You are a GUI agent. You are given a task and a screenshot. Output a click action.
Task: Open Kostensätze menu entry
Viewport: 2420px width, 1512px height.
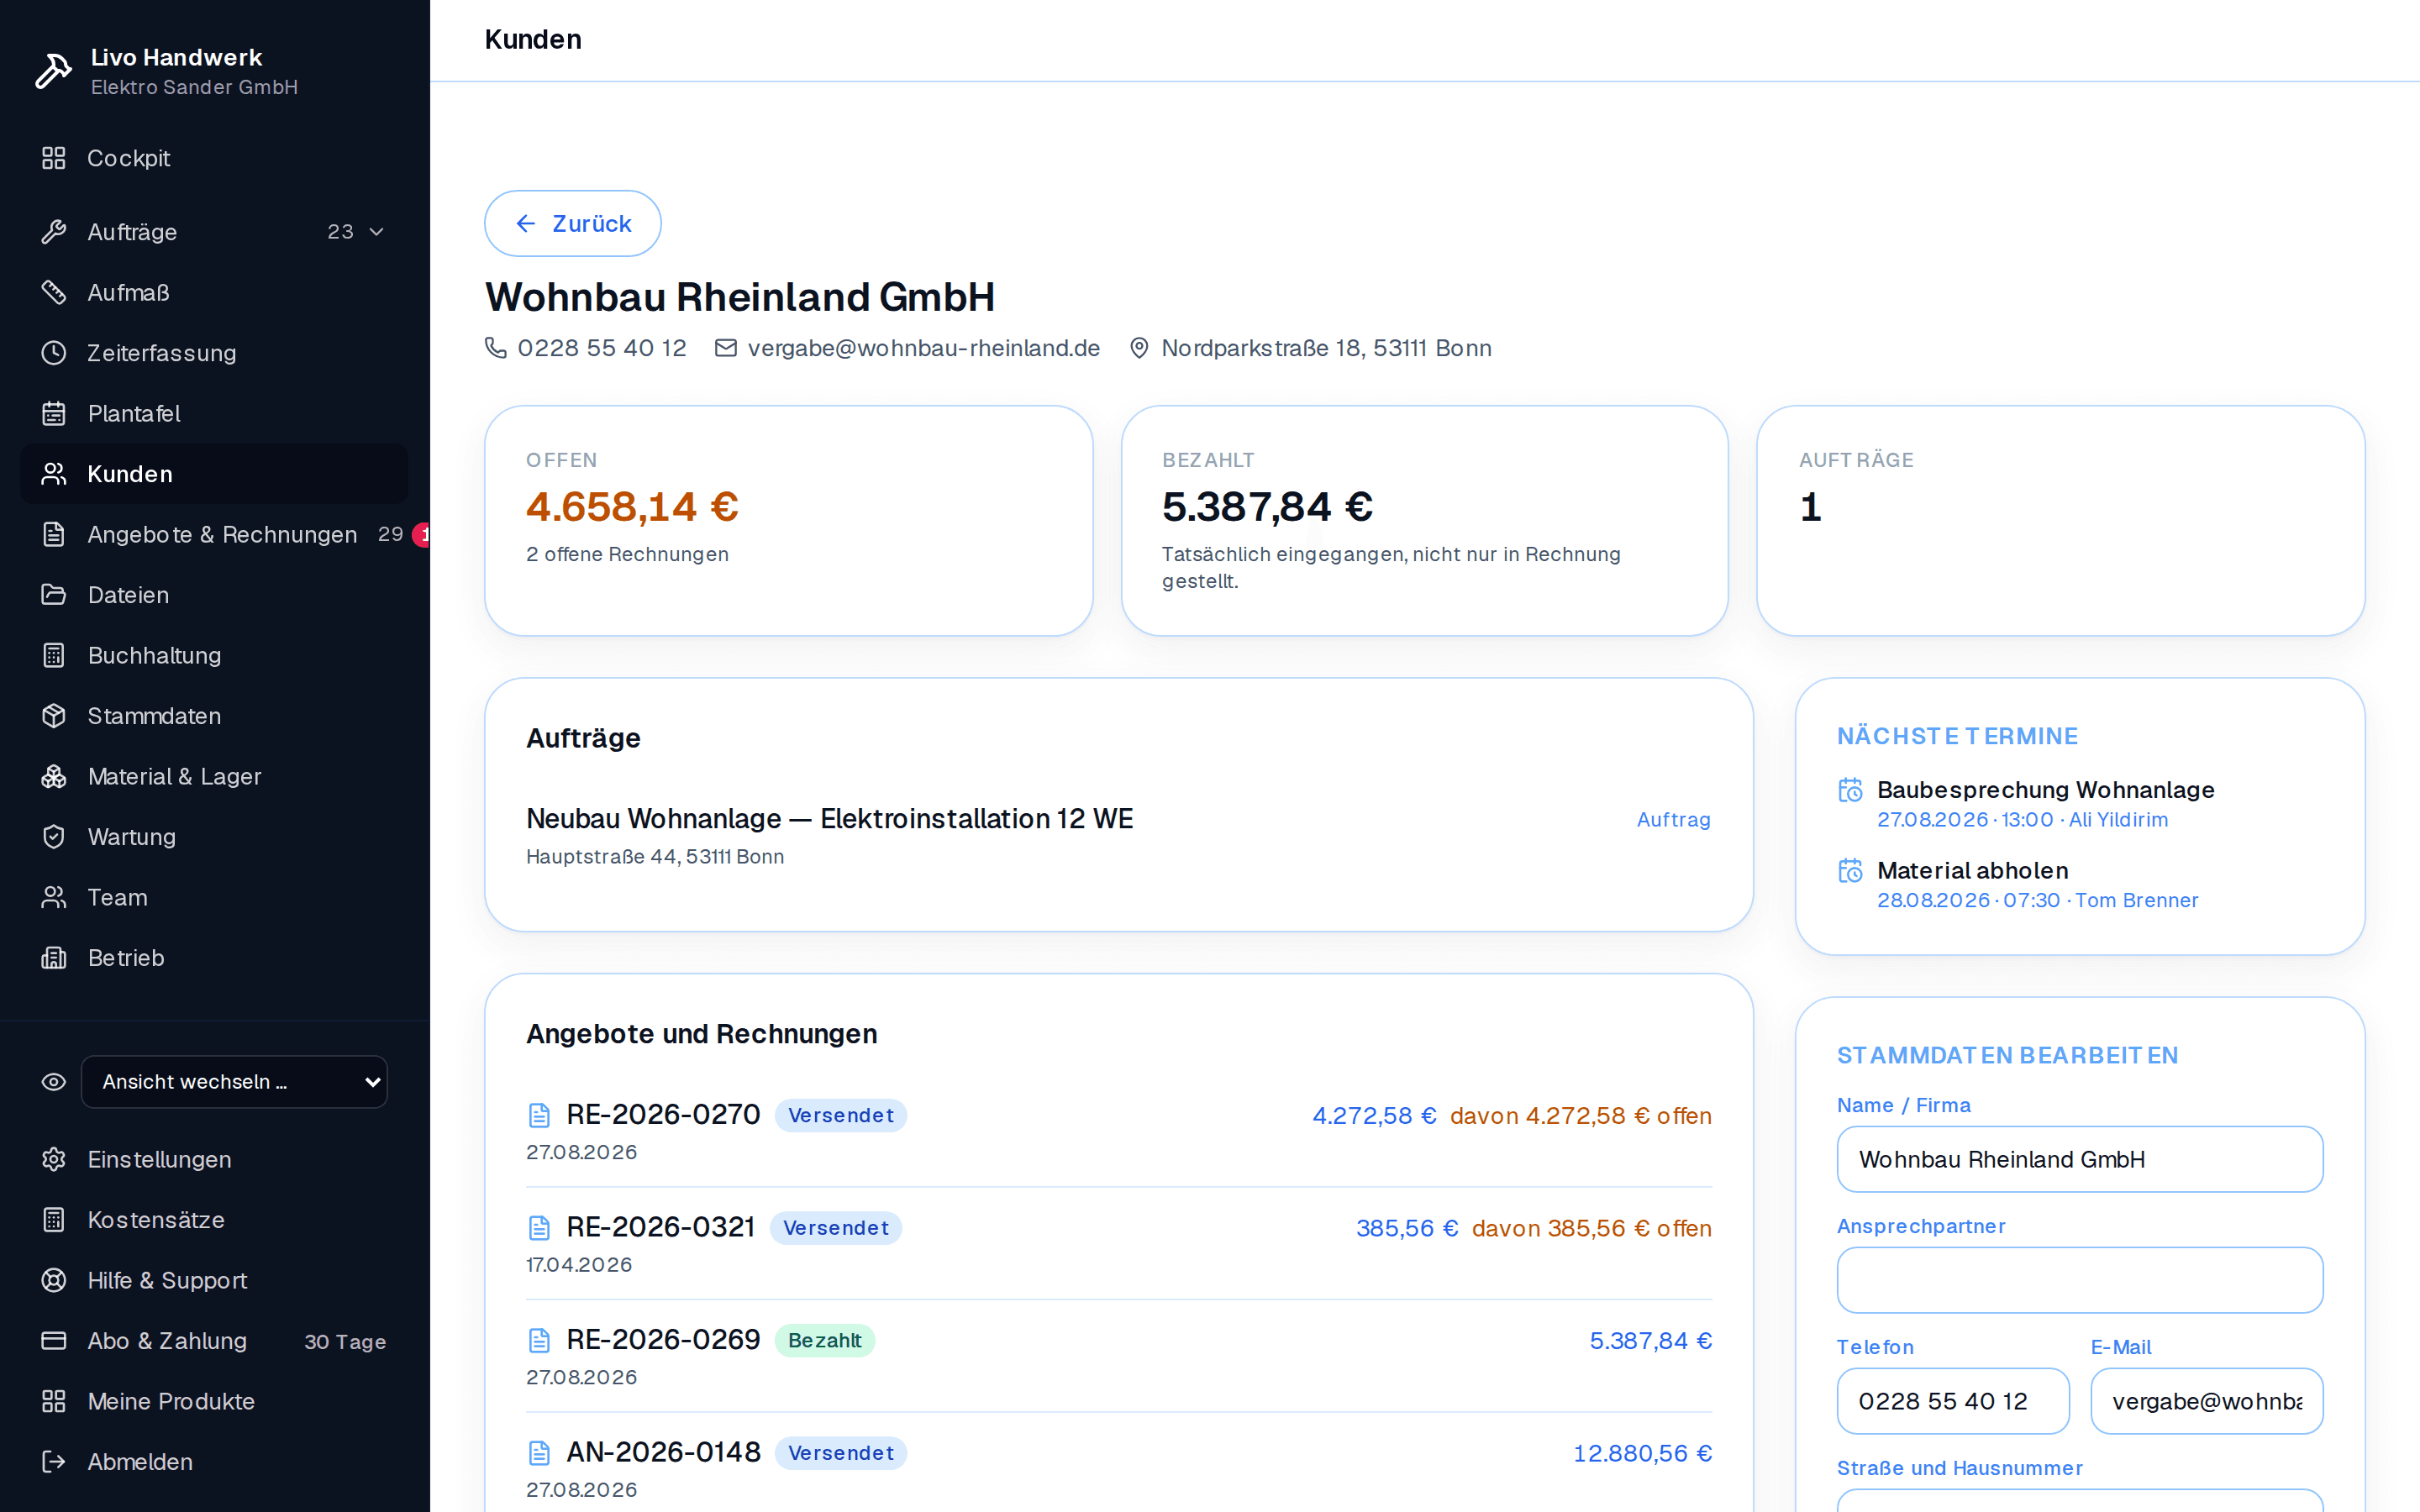pos(214,1220)
